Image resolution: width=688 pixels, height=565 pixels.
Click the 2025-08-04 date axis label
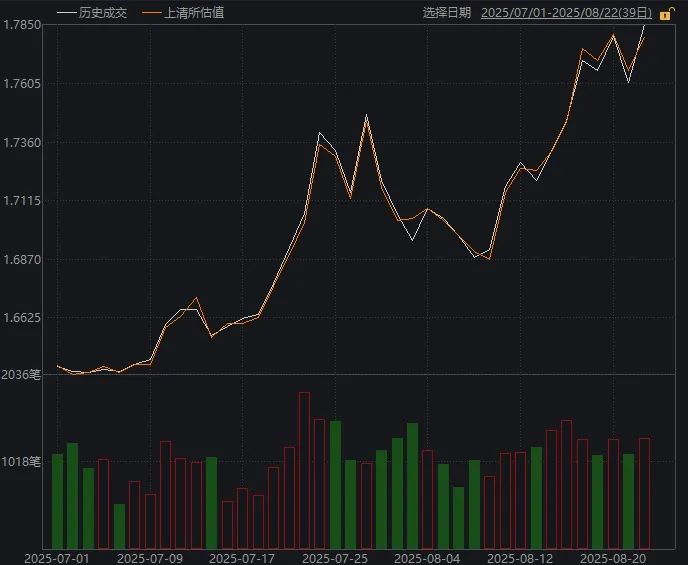point(428,557)
